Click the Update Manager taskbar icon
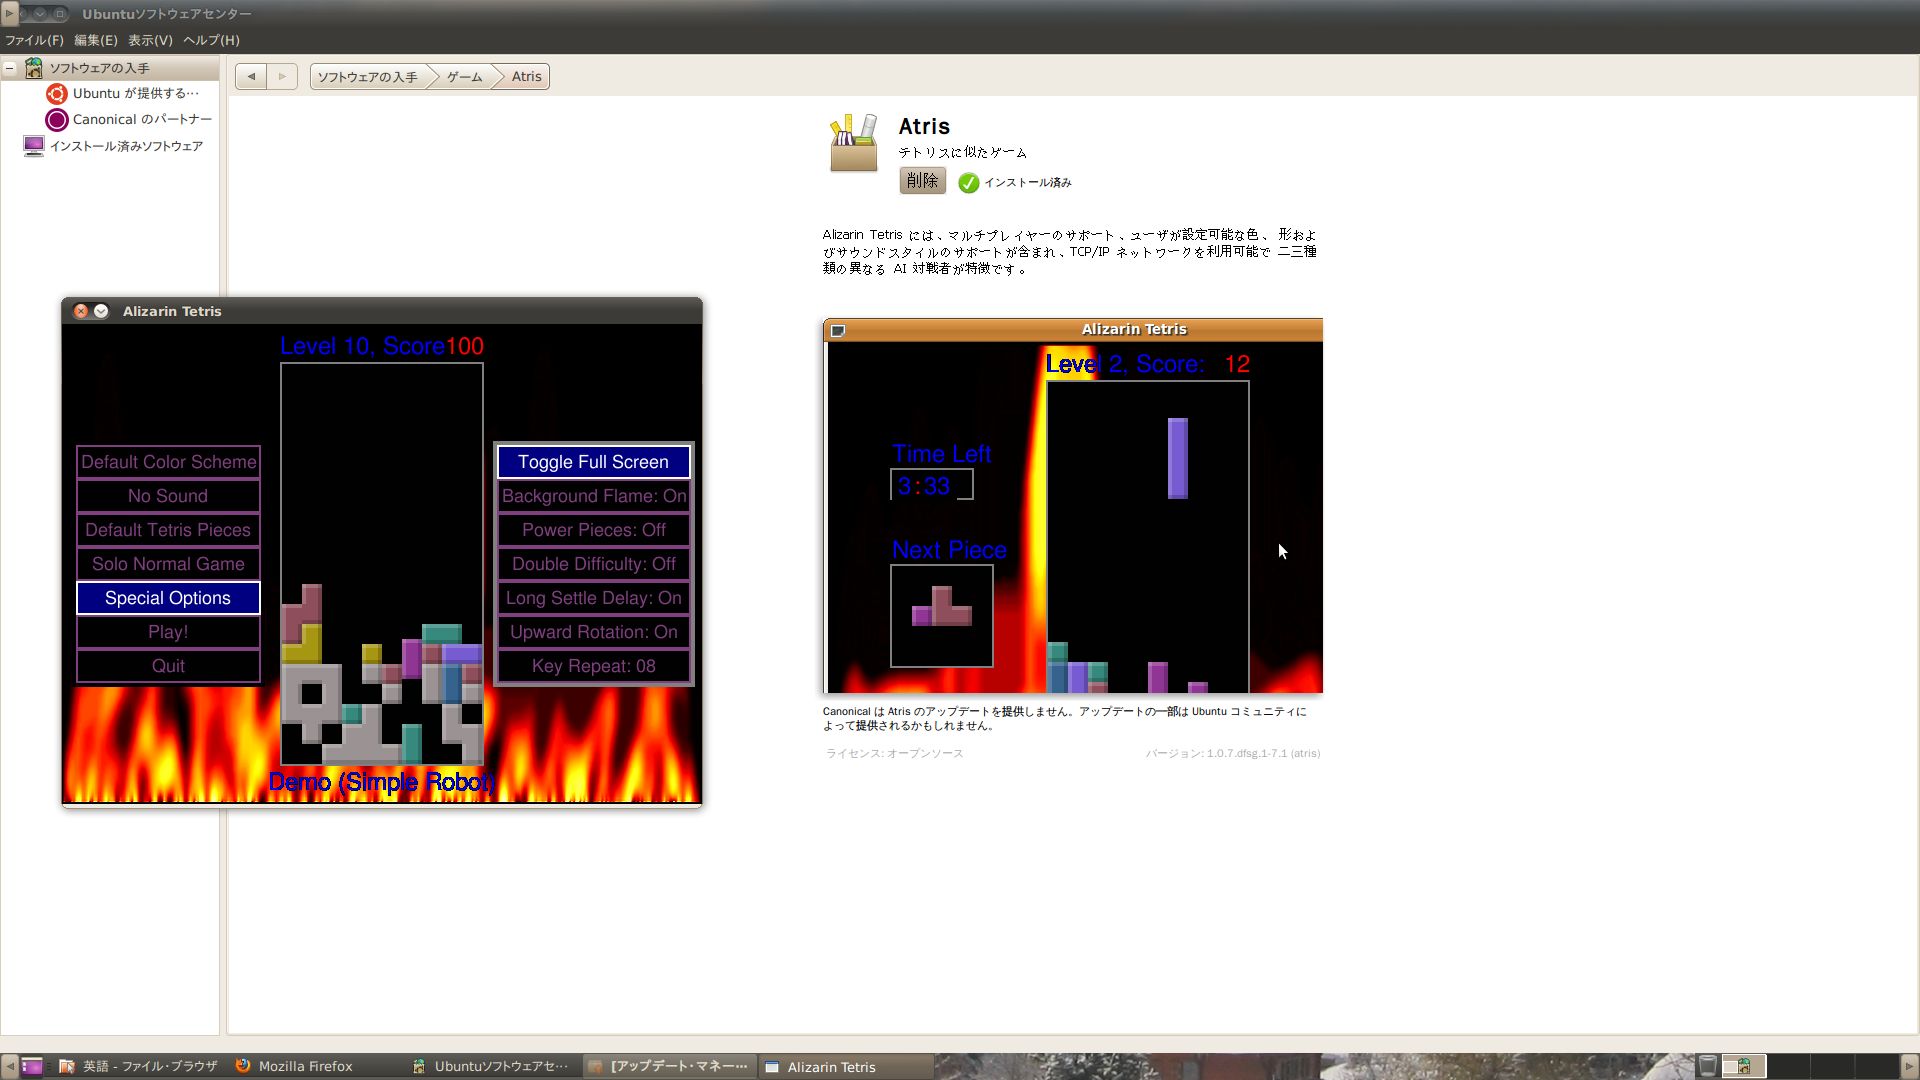This screenshot has width=1920, height=1080. point(596,1066)
